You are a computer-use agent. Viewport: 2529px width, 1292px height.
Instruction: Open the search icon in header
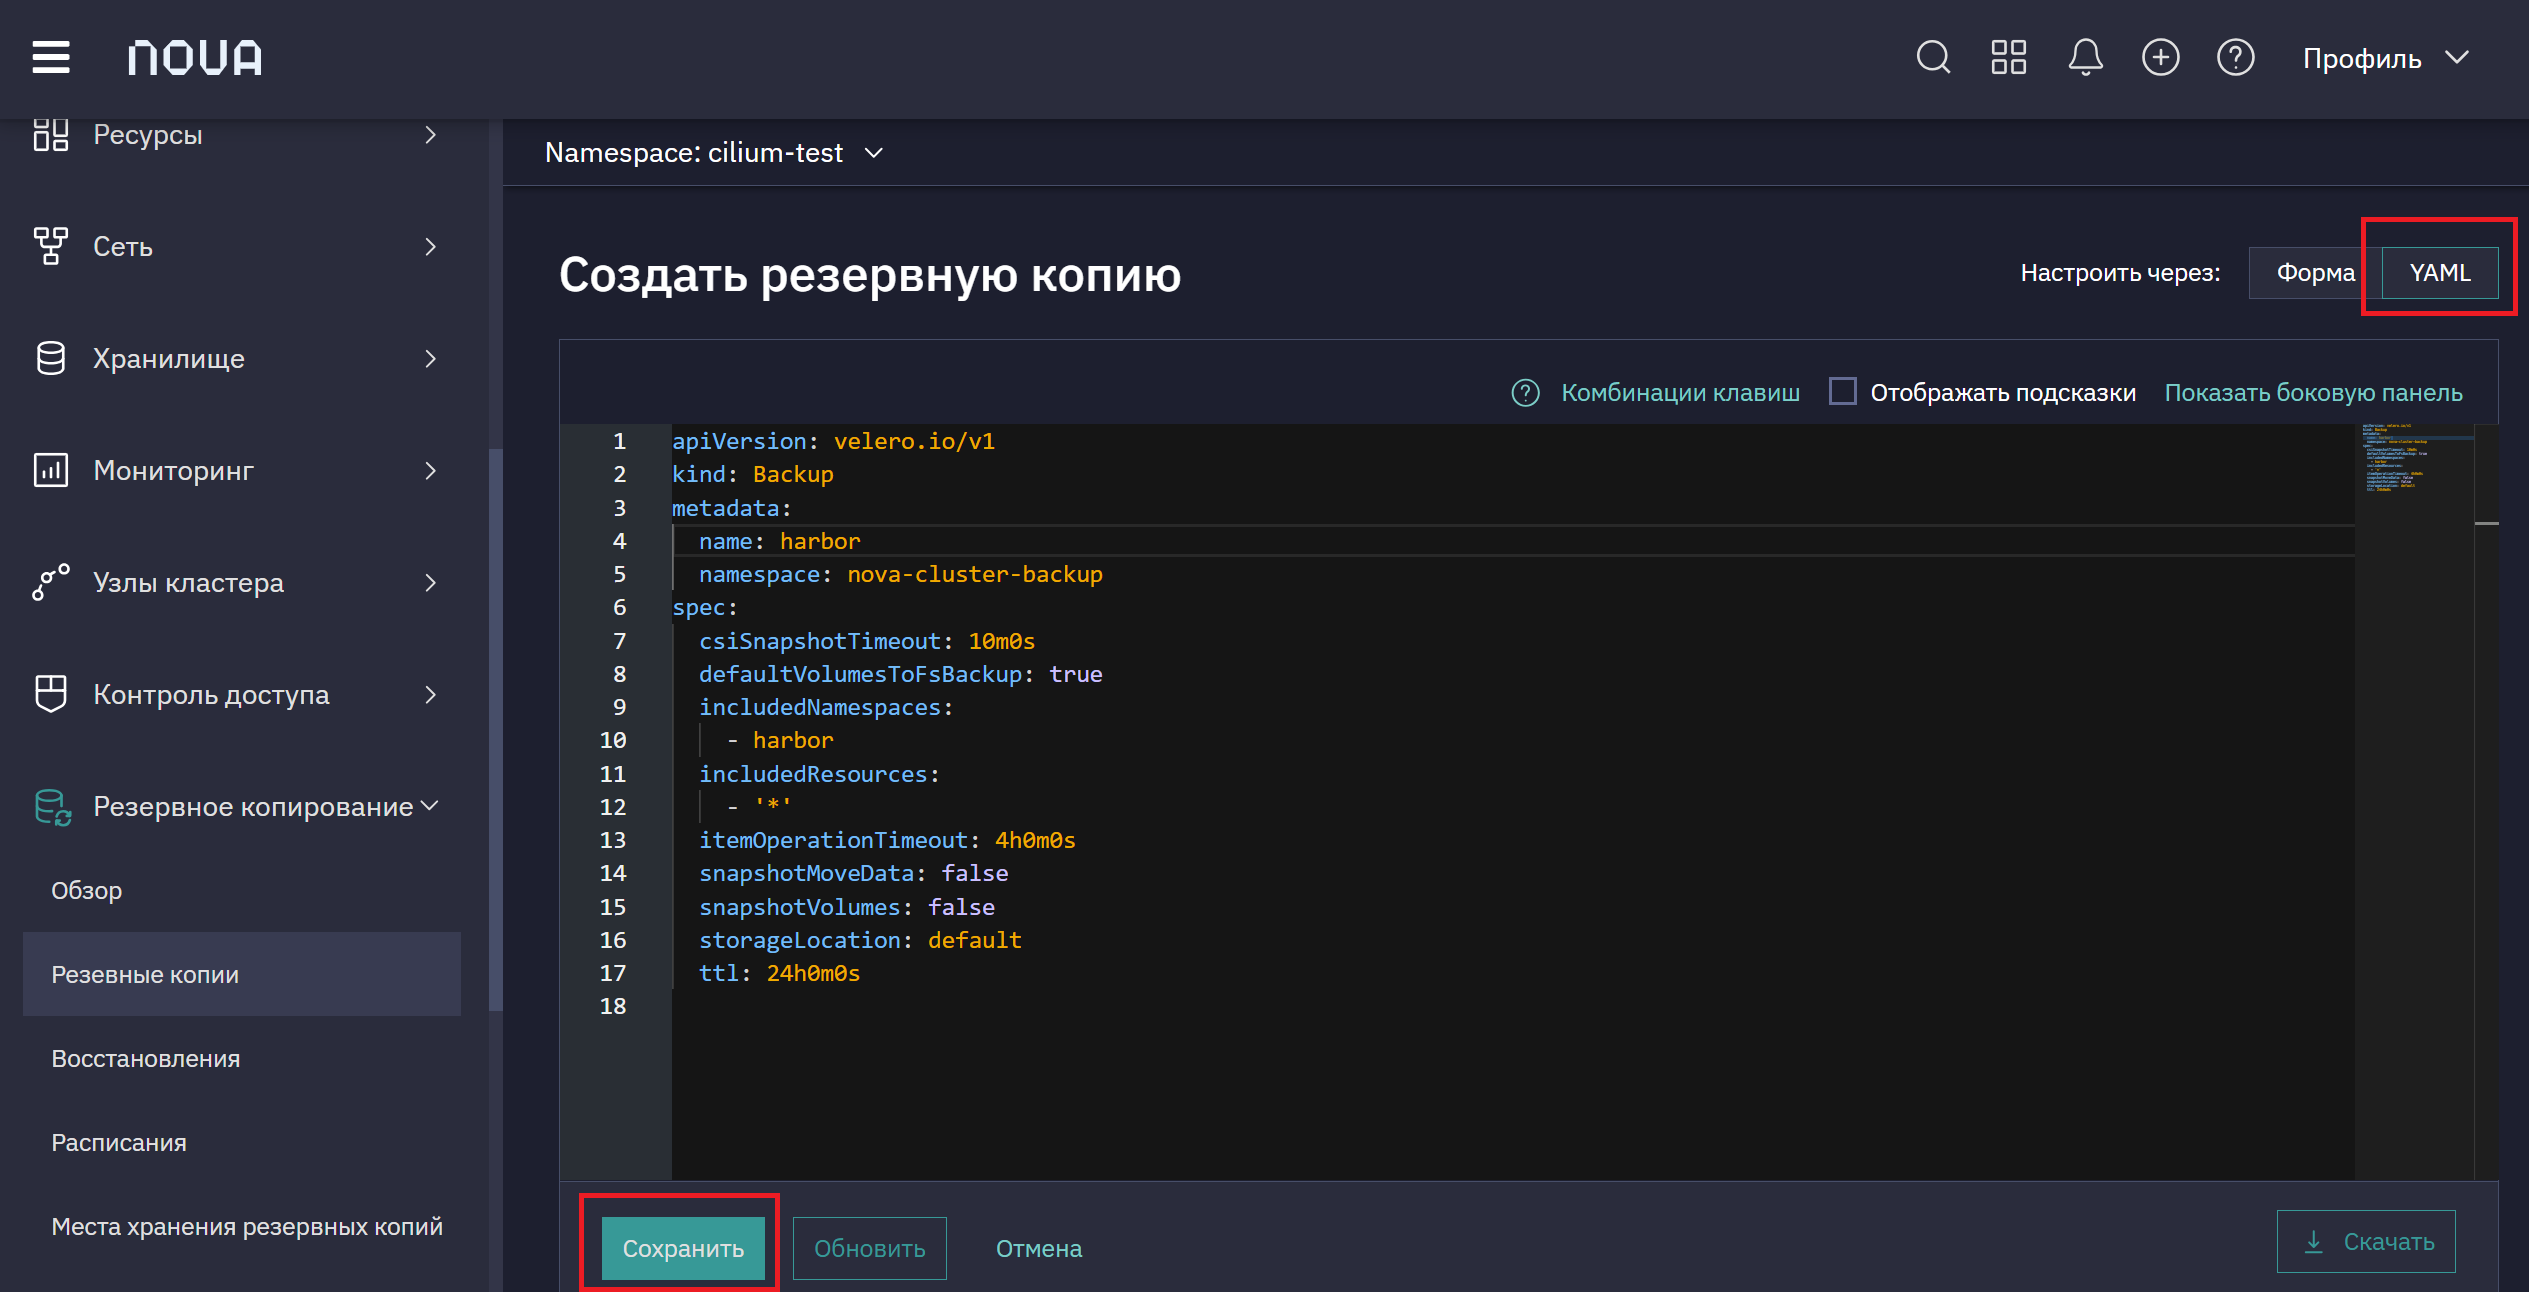point(1933,57)
